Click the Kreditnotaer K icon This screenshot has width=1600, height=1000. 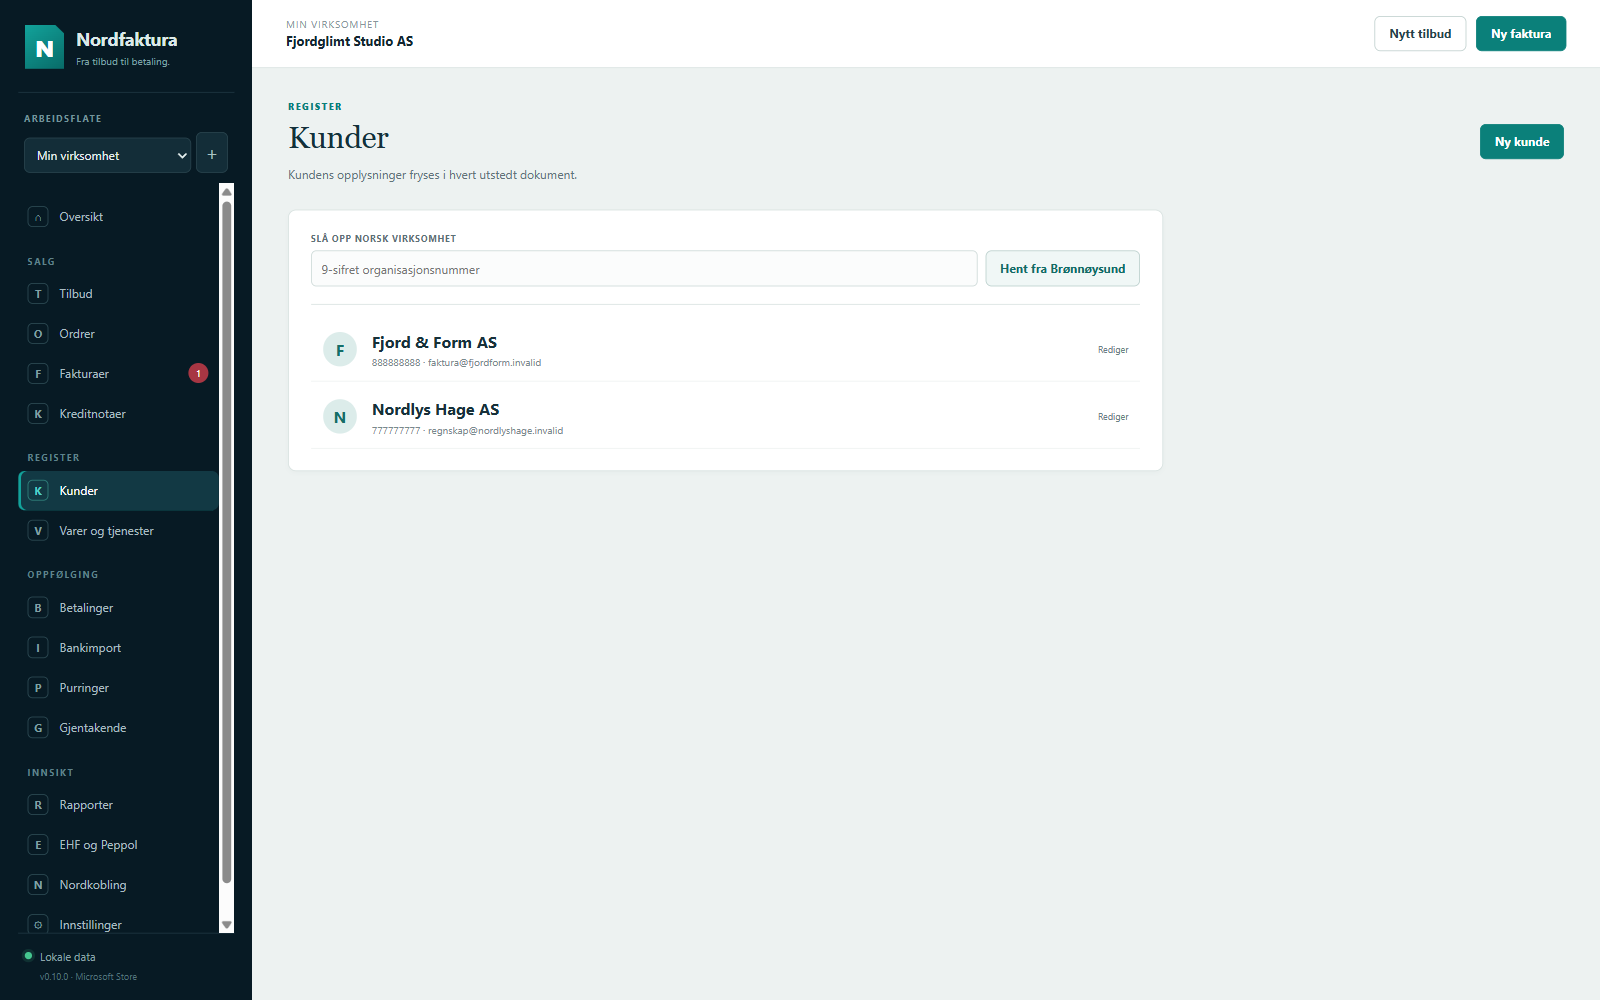38,414
